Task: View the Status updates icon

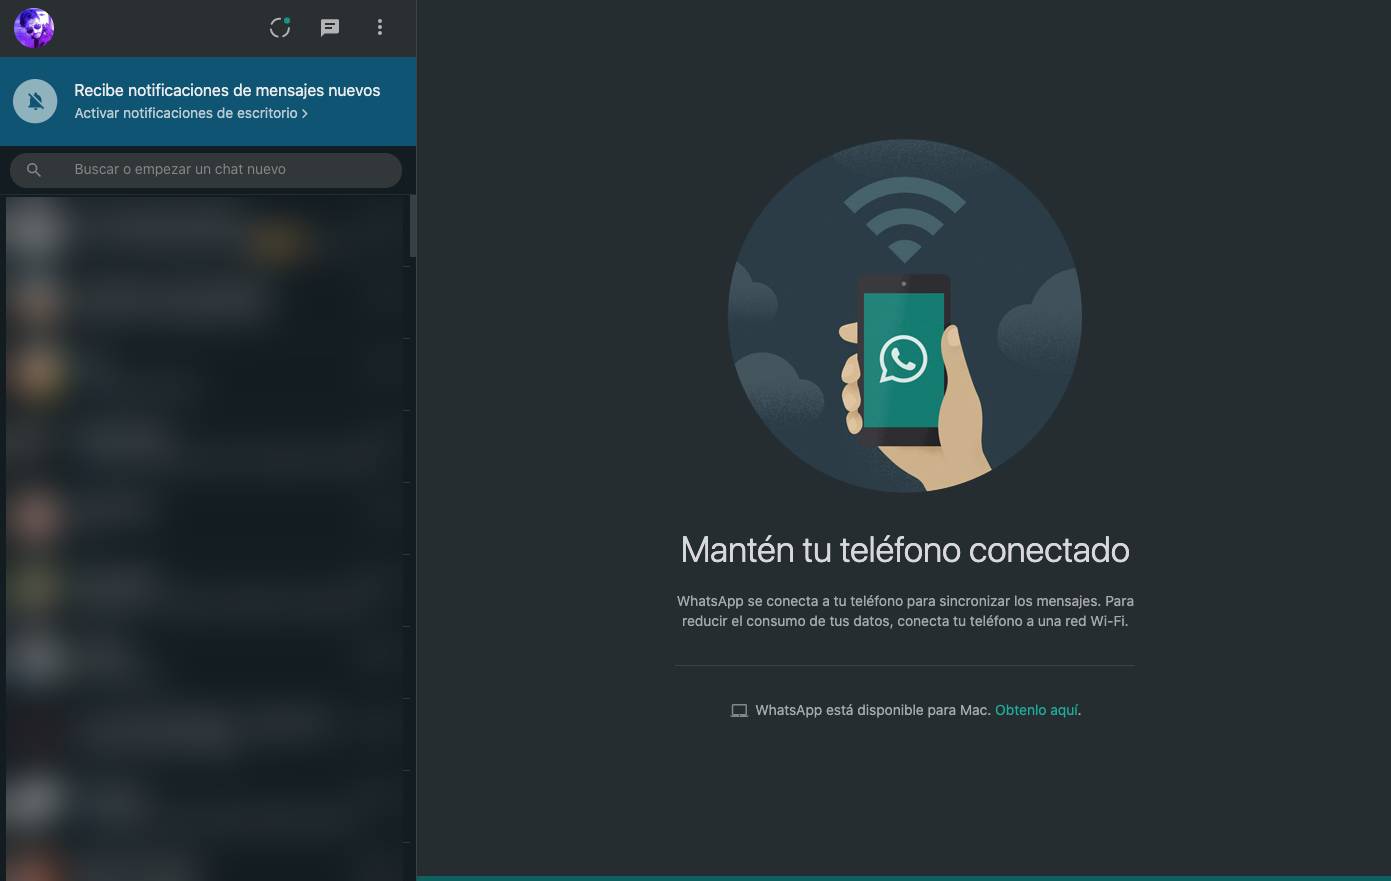Action: pyautogui.click(x=280, y=28)
